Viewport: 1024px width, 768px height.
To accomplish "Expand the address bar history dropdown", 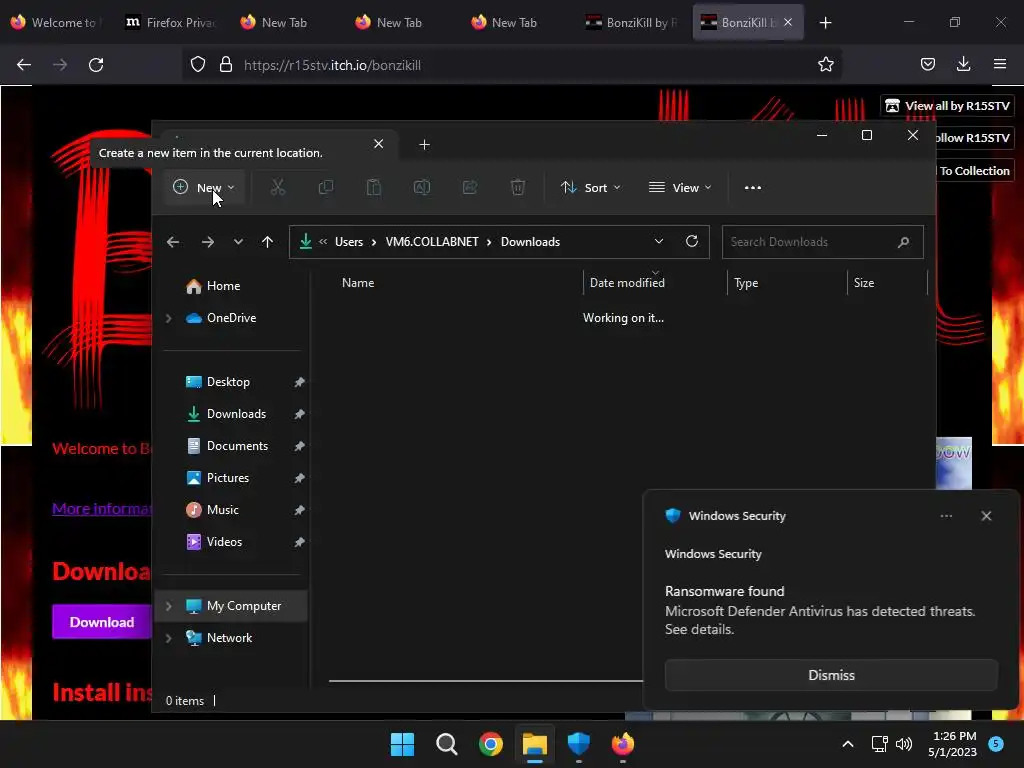I will tap(658, 242).
